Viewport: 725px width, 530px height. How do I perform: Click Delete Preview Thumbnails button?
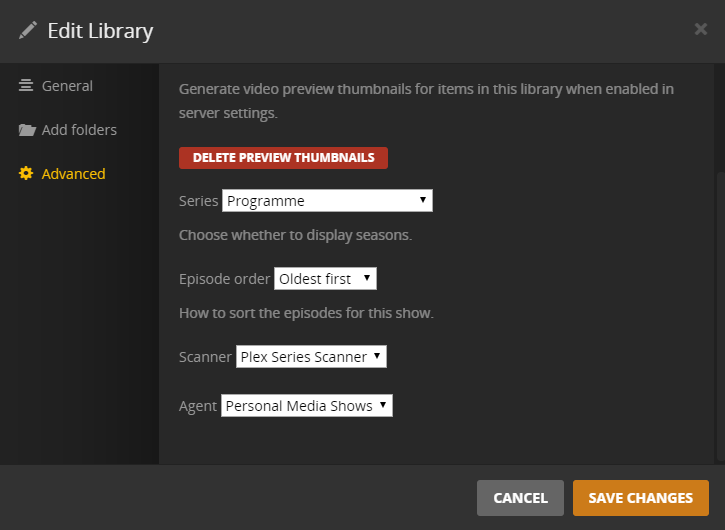point(283,158)
